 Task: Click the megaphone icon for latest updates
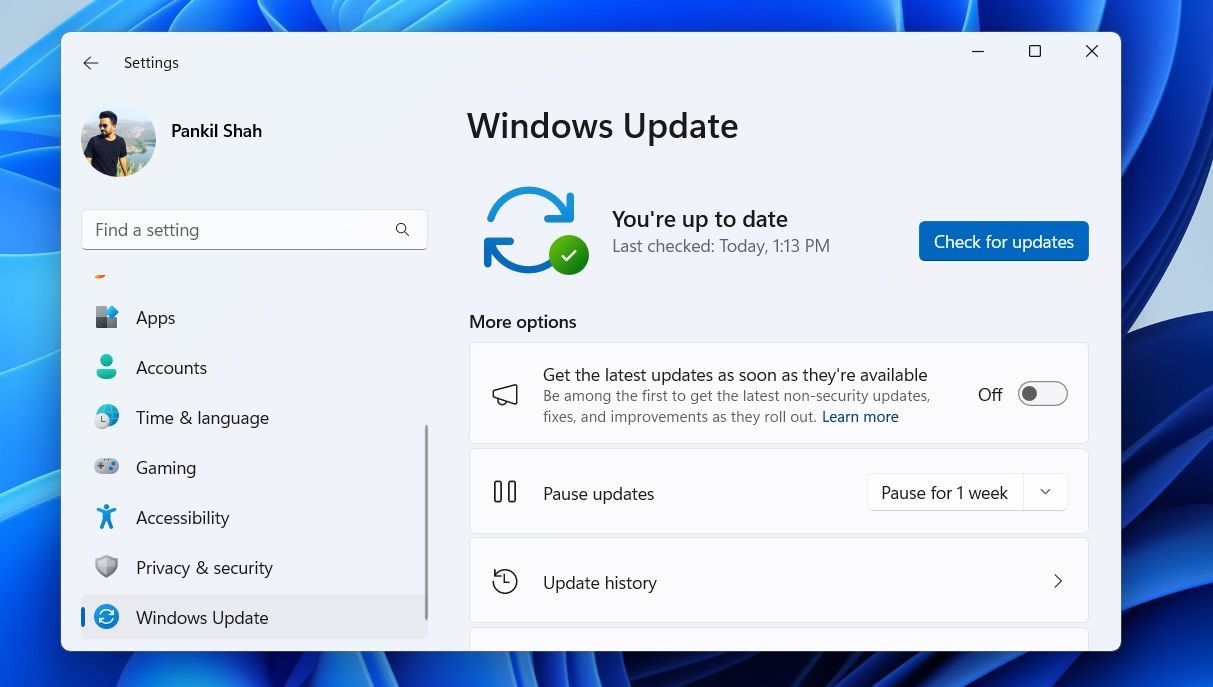pyautogui.click(x=505, y=393)
